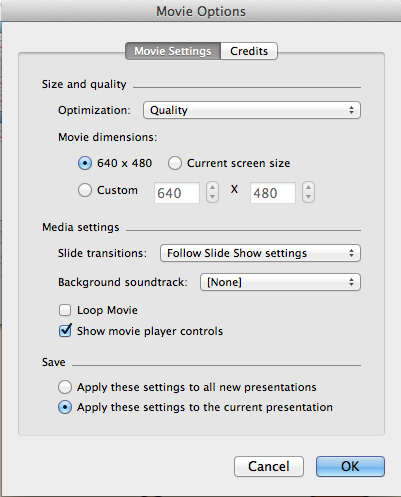401x497 pixels.
Task: Uncheck Show movie player controls
Action: [65, 331]
